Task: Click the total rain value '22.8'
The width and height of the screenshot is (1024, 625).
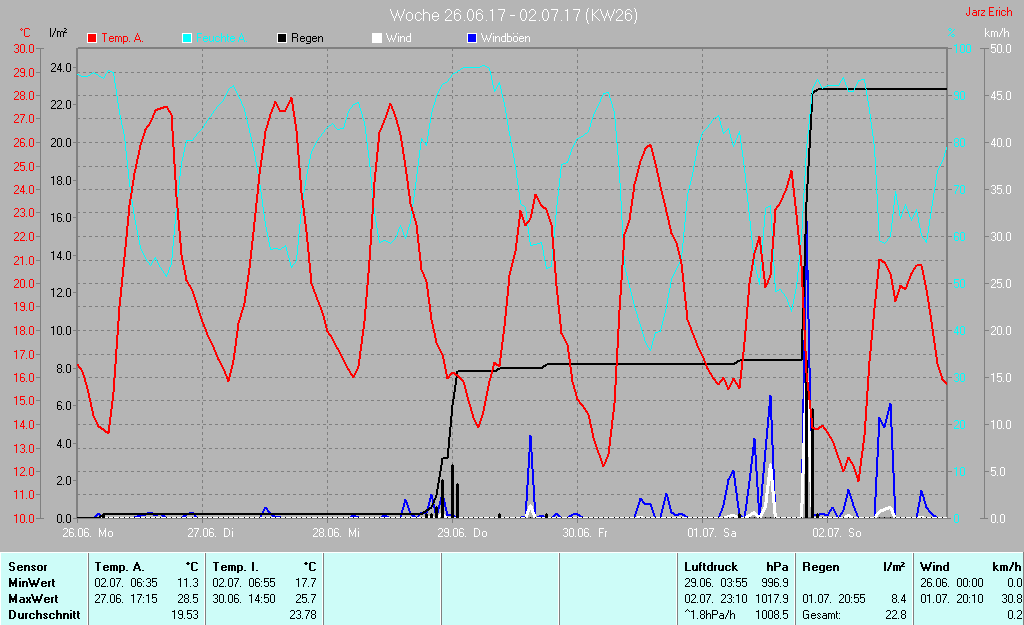Action: tap(895, 615)
